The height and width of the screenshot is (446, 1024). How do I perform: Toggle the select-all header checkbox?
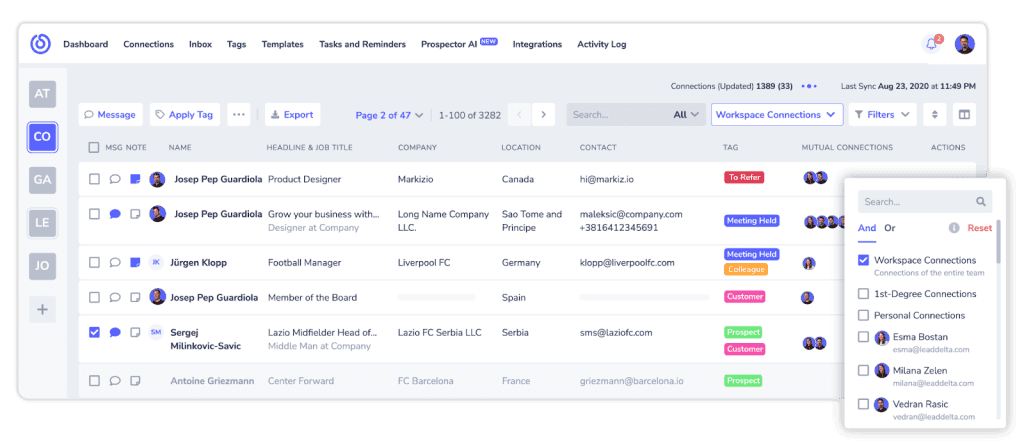pyautogui.click(x=94, y=148)
